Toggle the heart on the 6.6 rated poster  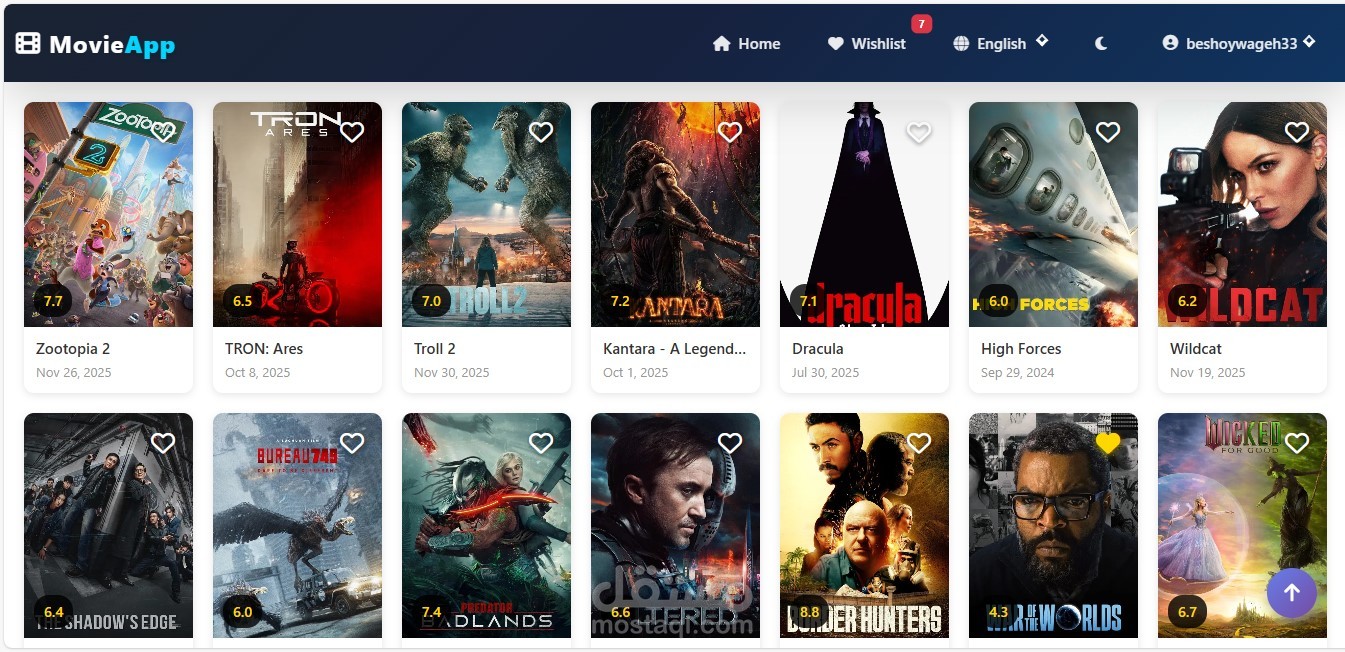730,443
